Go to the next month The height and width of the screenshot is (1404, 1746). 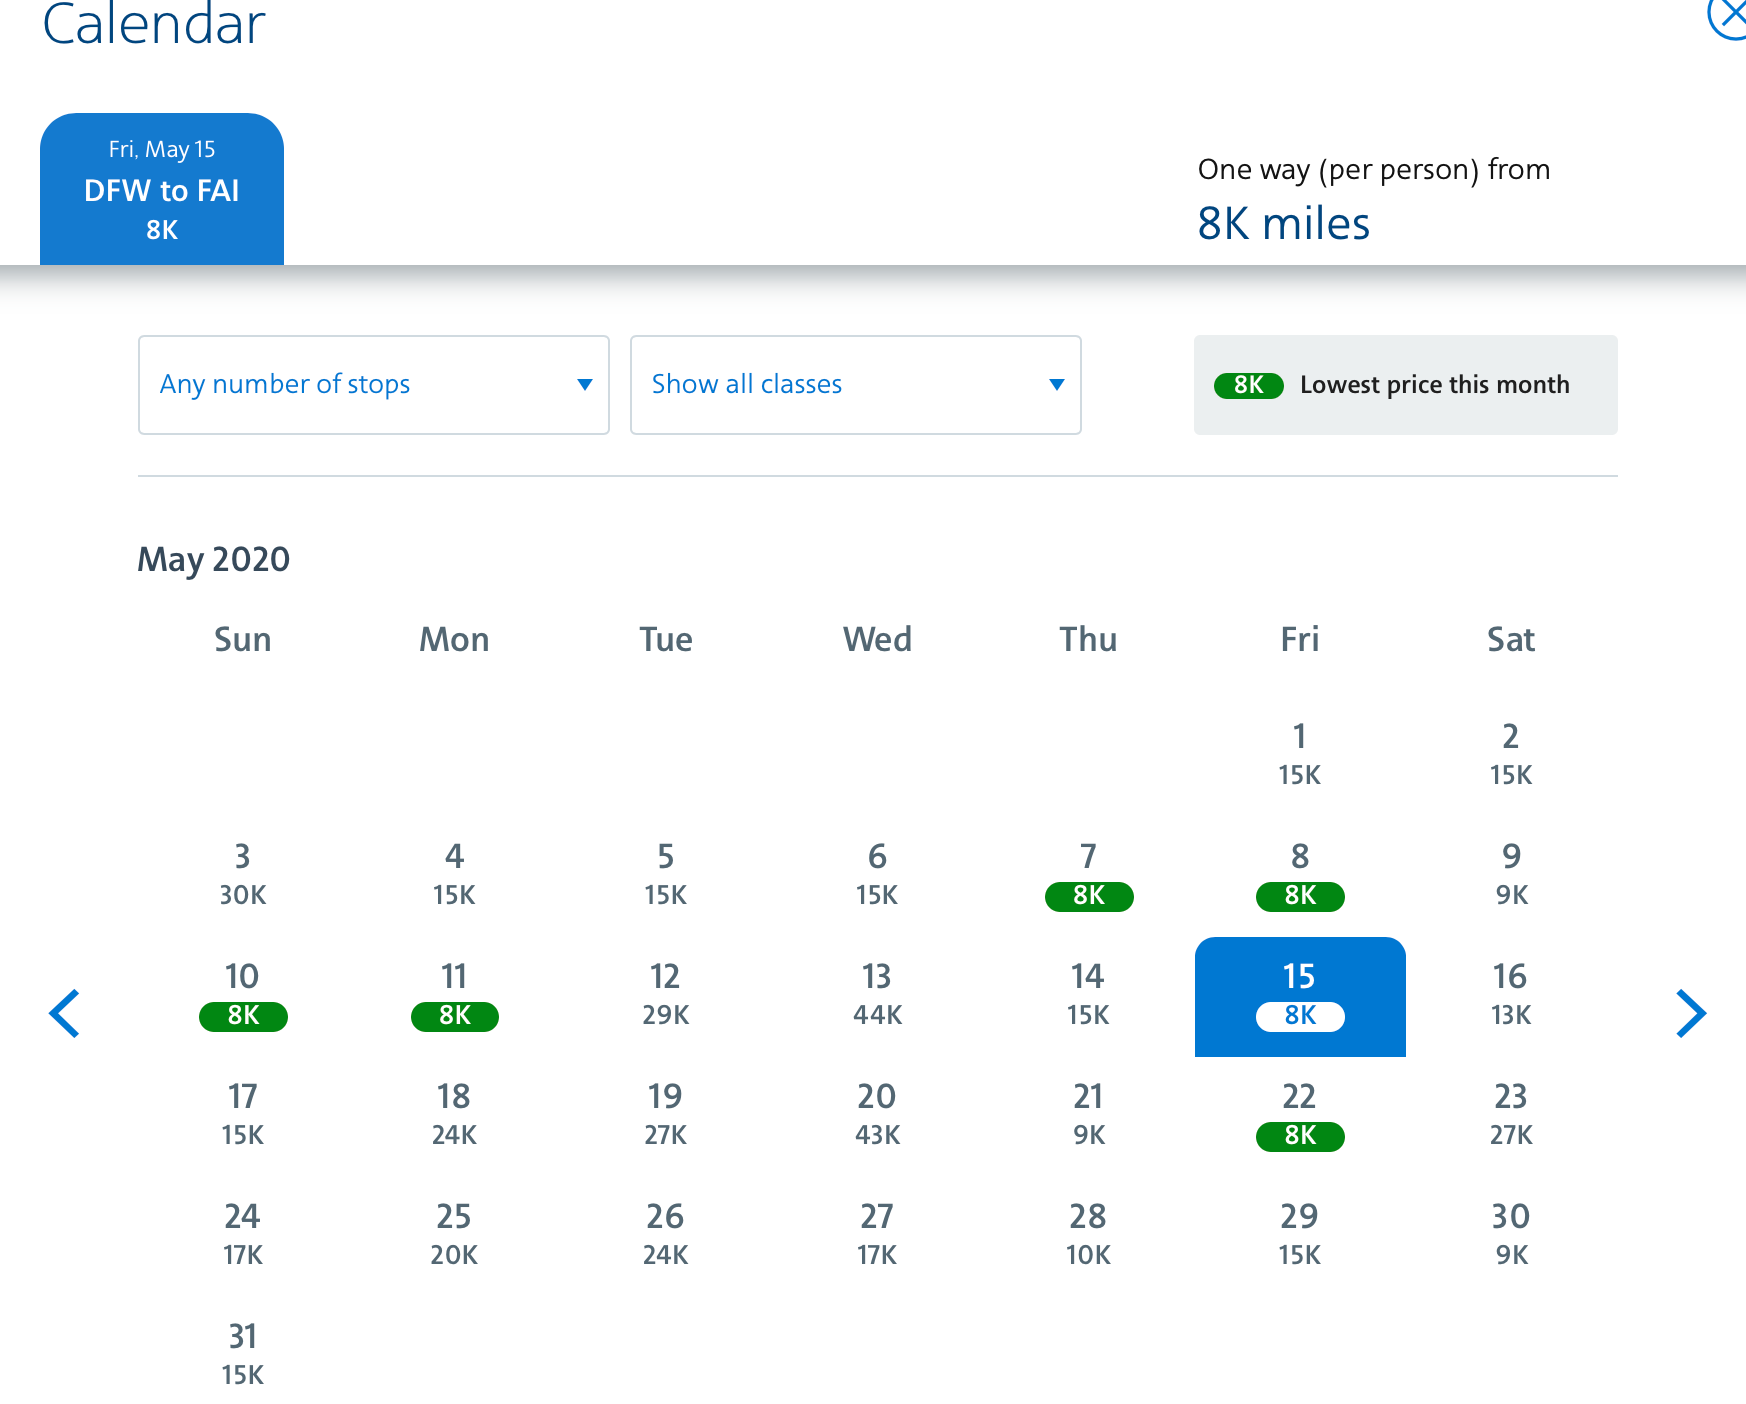point(1690,1014)
